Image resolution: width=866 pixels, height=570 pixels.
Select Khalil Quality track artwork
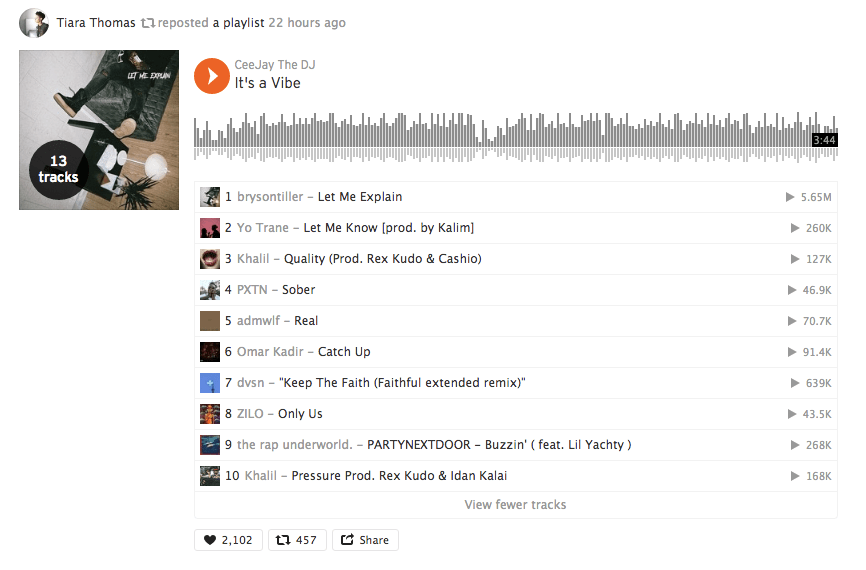210,258
